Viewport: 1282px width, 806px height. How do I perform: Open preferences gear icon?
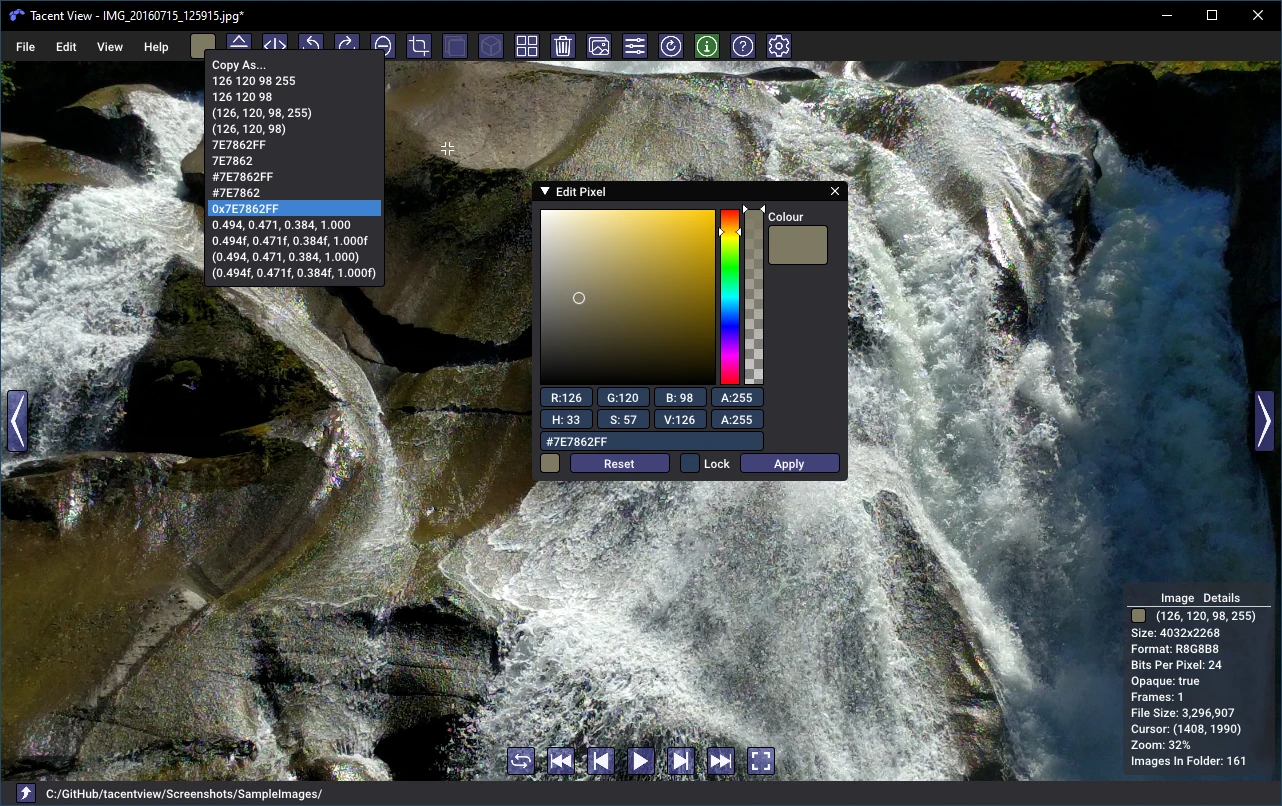tap(779, 46)
